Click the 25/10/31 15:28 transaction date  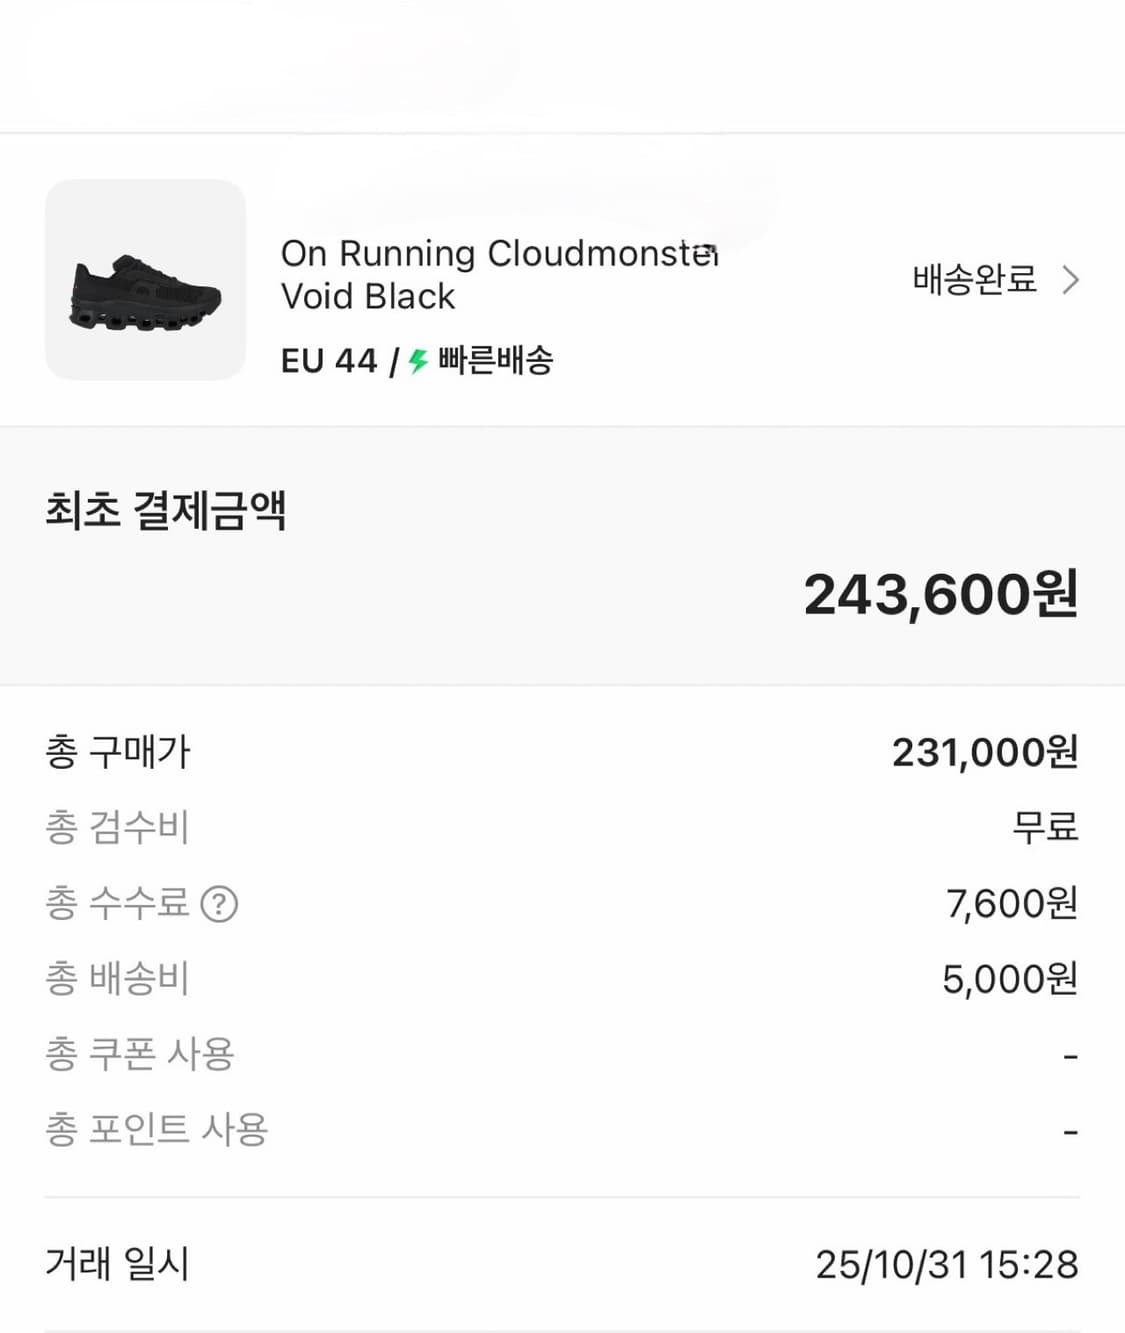tap(946, 1265)
